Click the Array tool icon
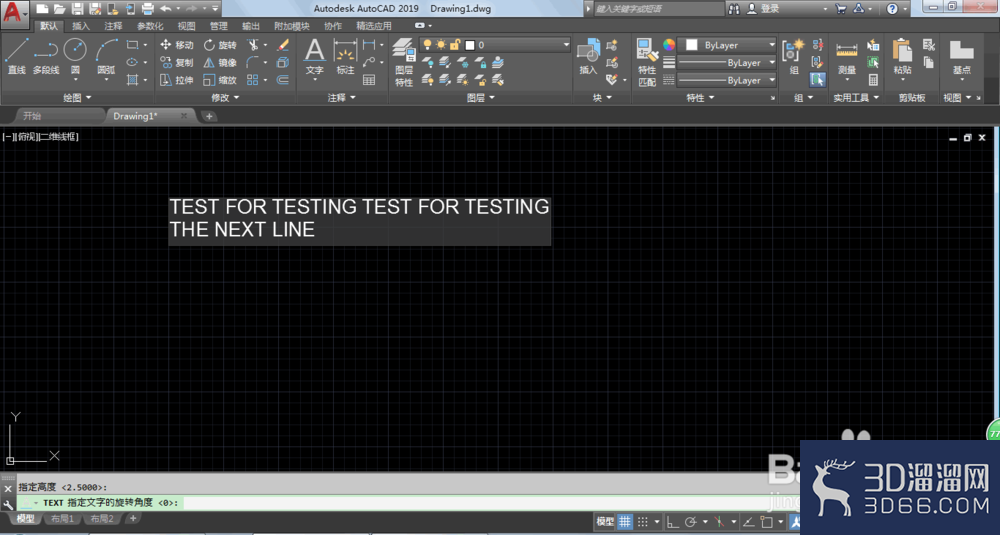This screenshot has width=1000, height=535. pos(253,80)
